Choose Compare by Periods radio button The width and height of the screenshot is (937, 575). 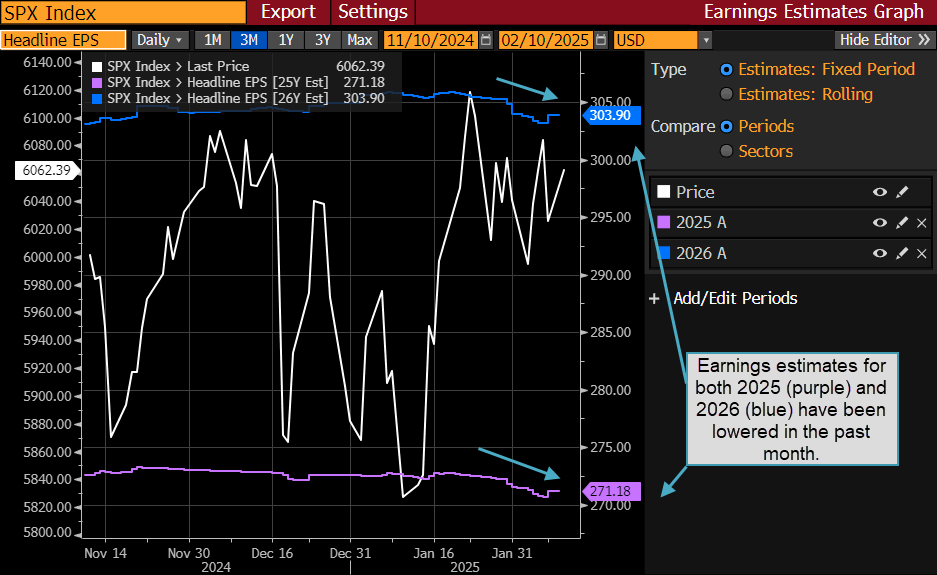(727, 127)
